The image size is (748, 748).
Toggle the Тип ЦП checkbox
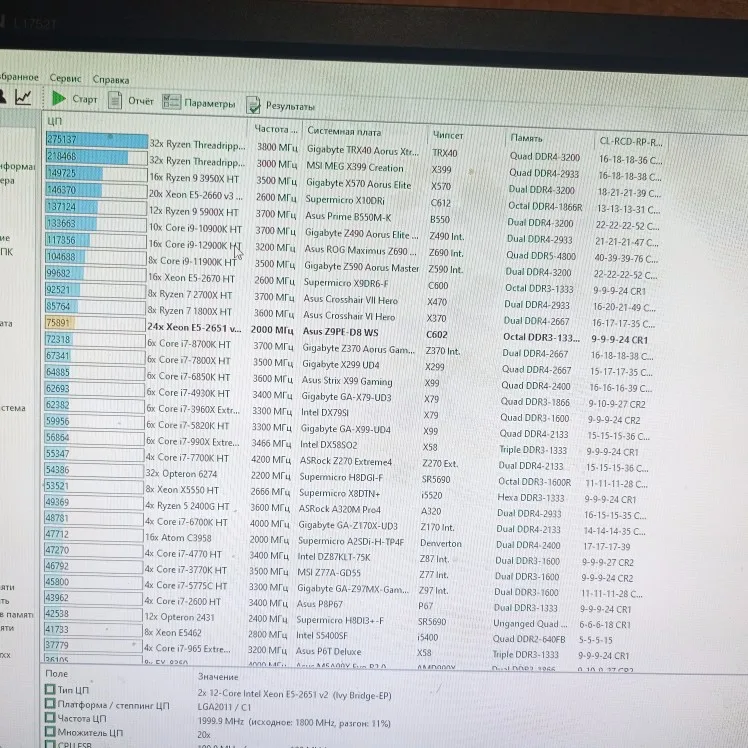50,689
